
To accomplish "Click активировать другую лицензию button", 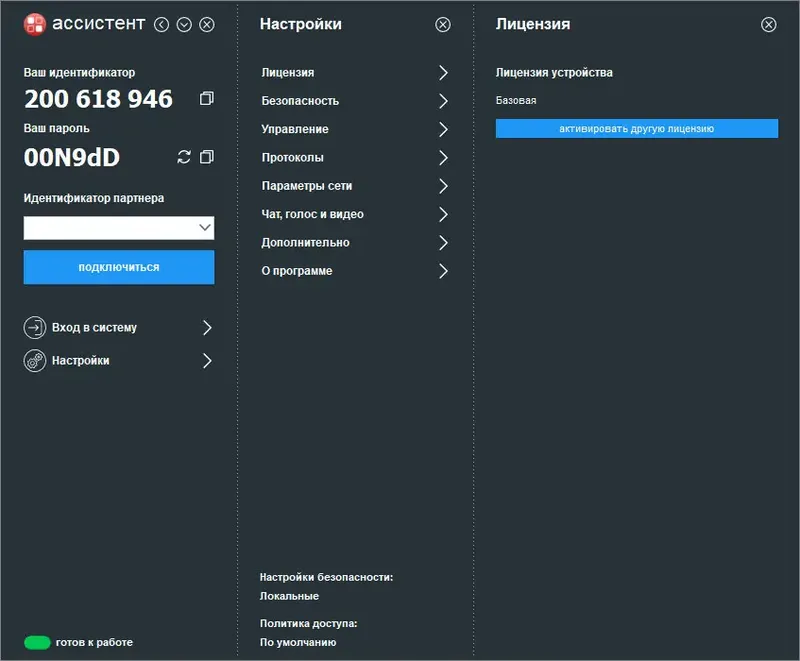I will [x=636, y=129].
